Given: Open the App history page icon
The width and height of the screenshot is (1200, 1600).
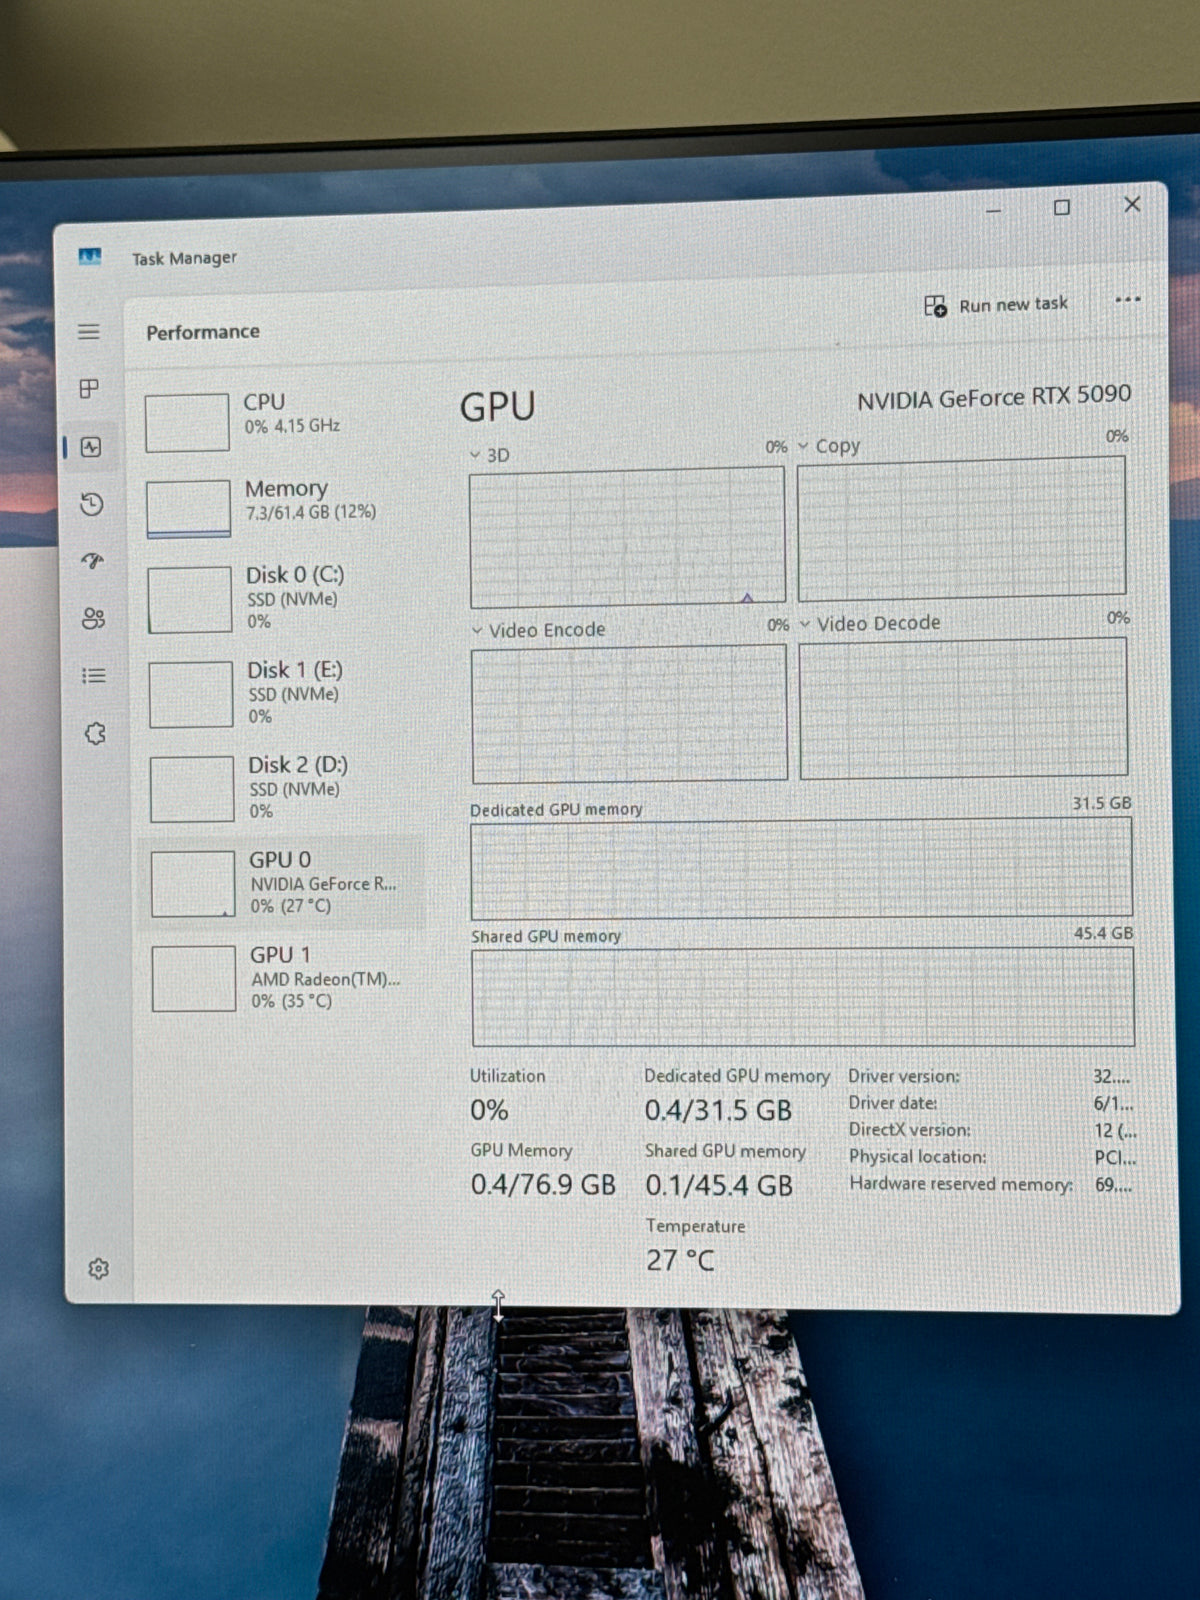Looking at the screenshot, I should [x=92, y=504].
